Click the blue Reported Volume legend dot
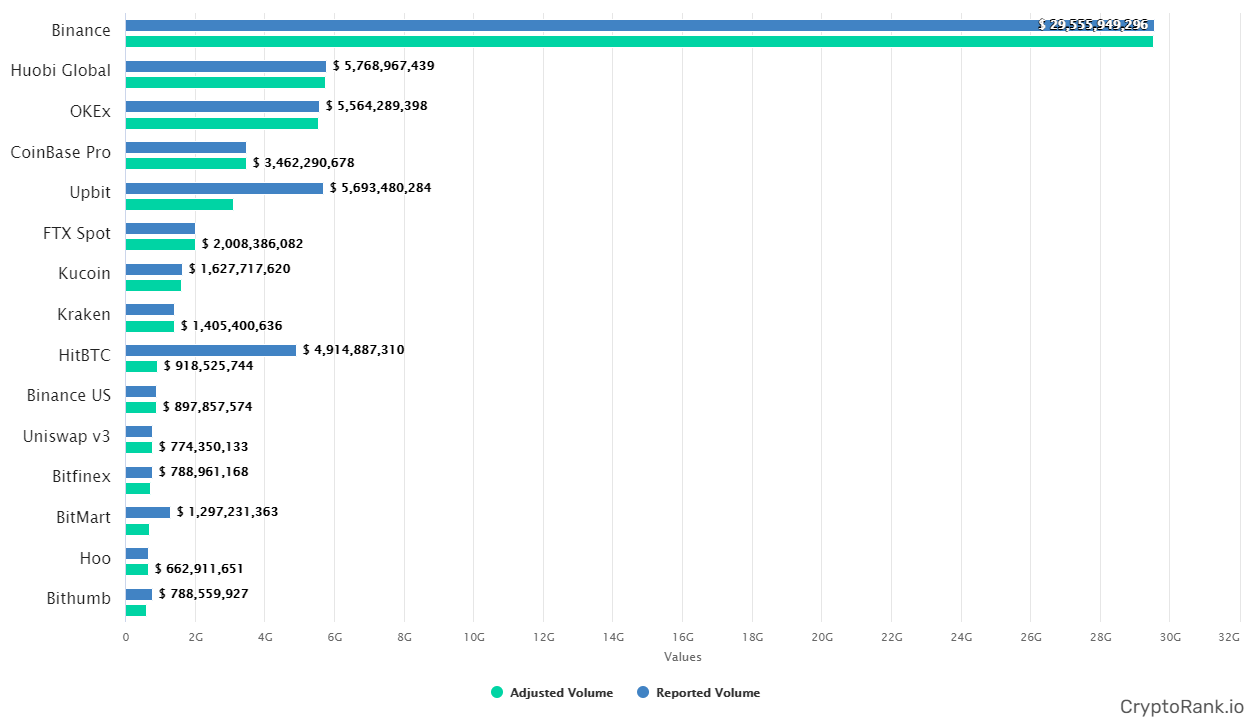The image size is (1250, 720). pos(643,692)
